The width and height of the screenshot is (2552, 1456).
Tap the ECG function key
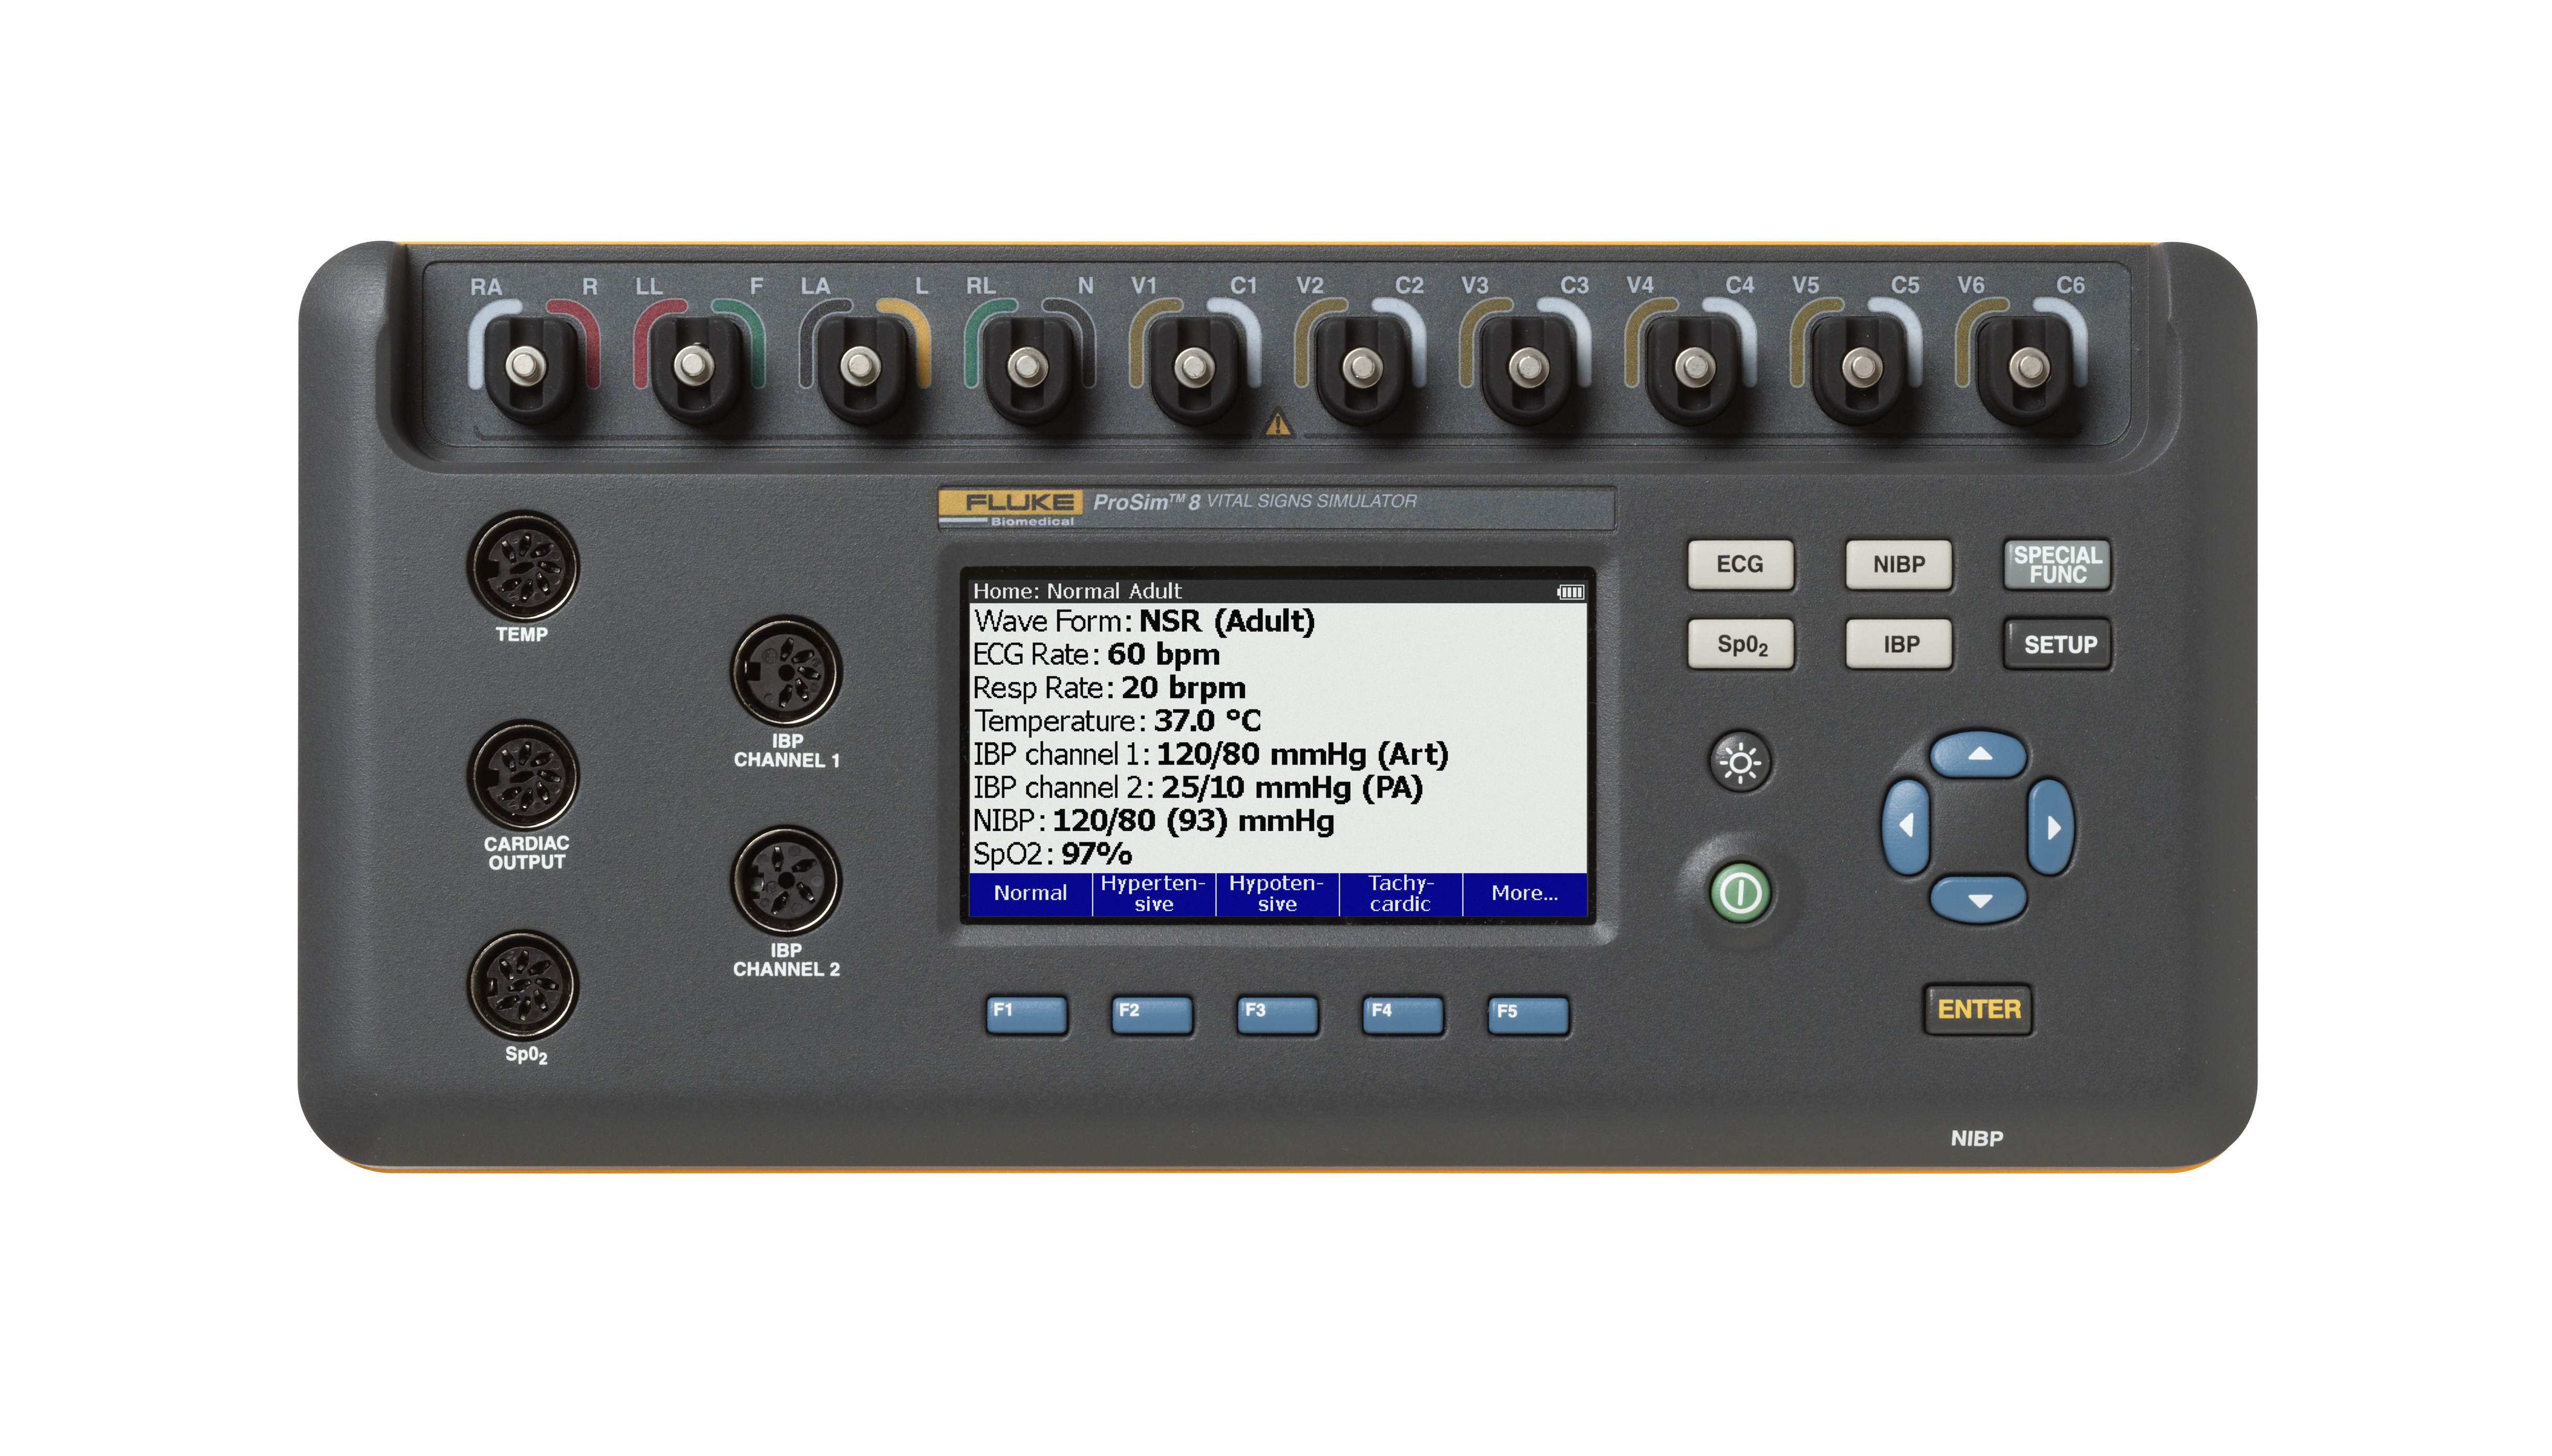click(1739, 565)
